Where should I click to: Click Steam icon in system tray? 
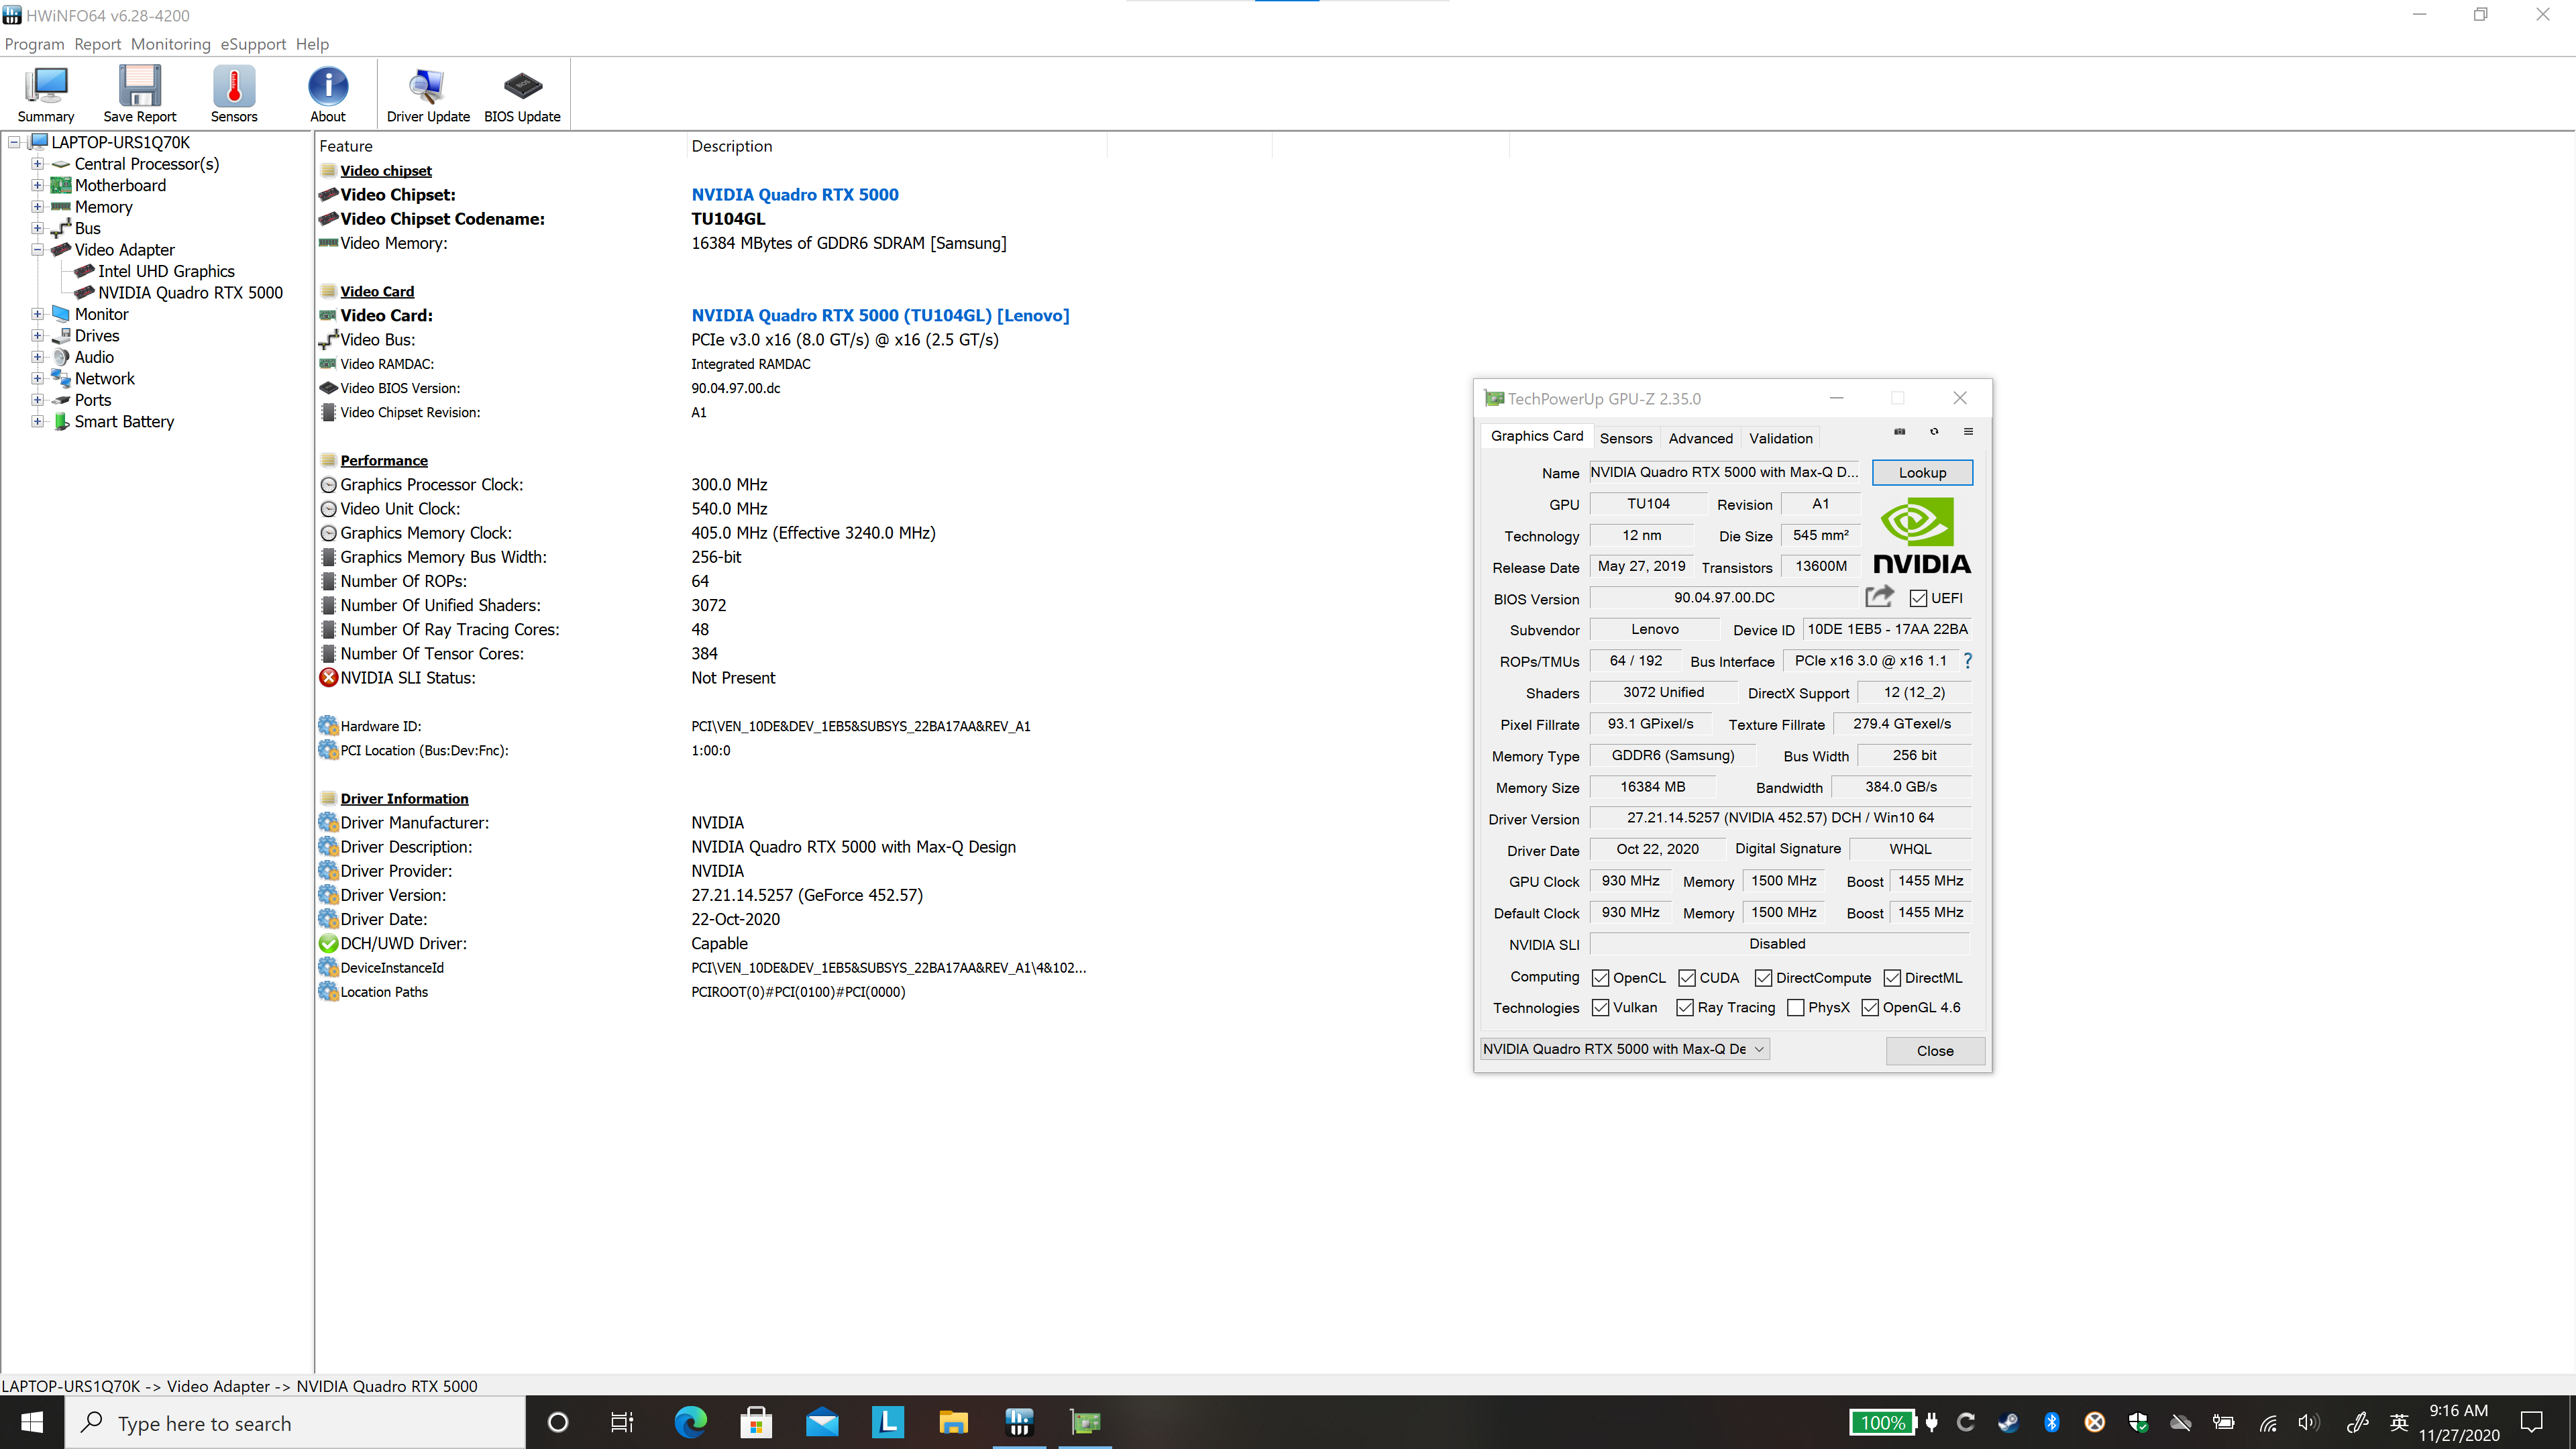(2008, 1422)
